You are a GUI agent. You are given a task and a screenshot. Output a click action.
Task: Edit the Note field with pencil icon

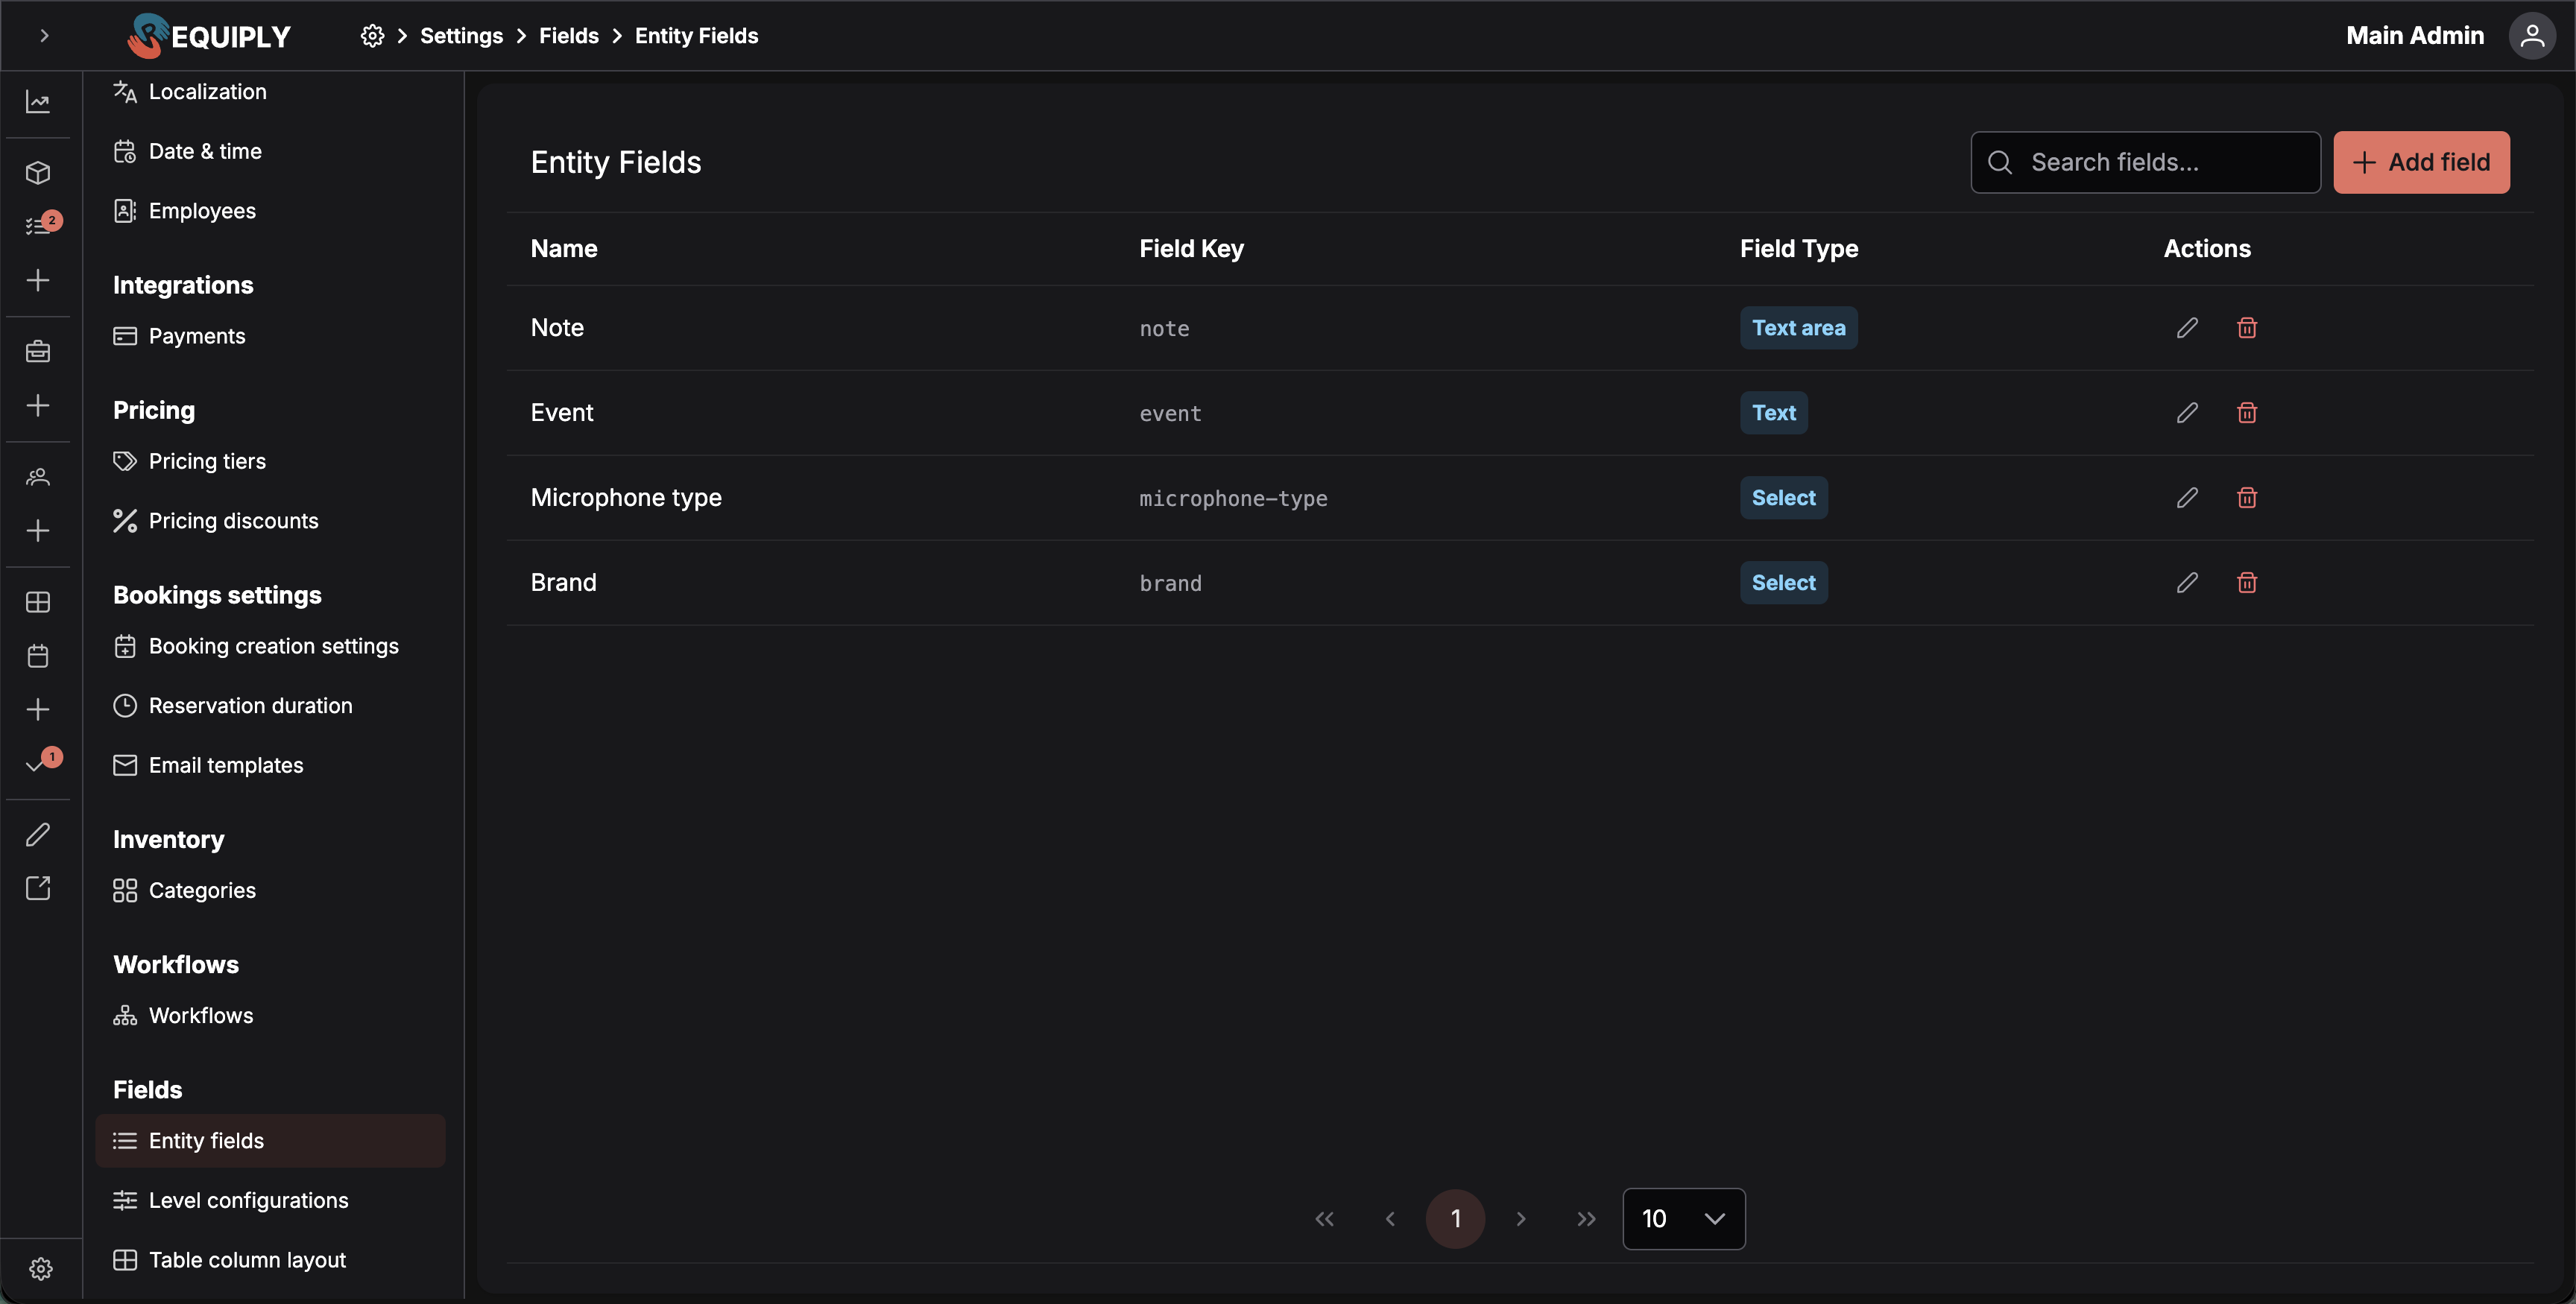point(2187,328)
